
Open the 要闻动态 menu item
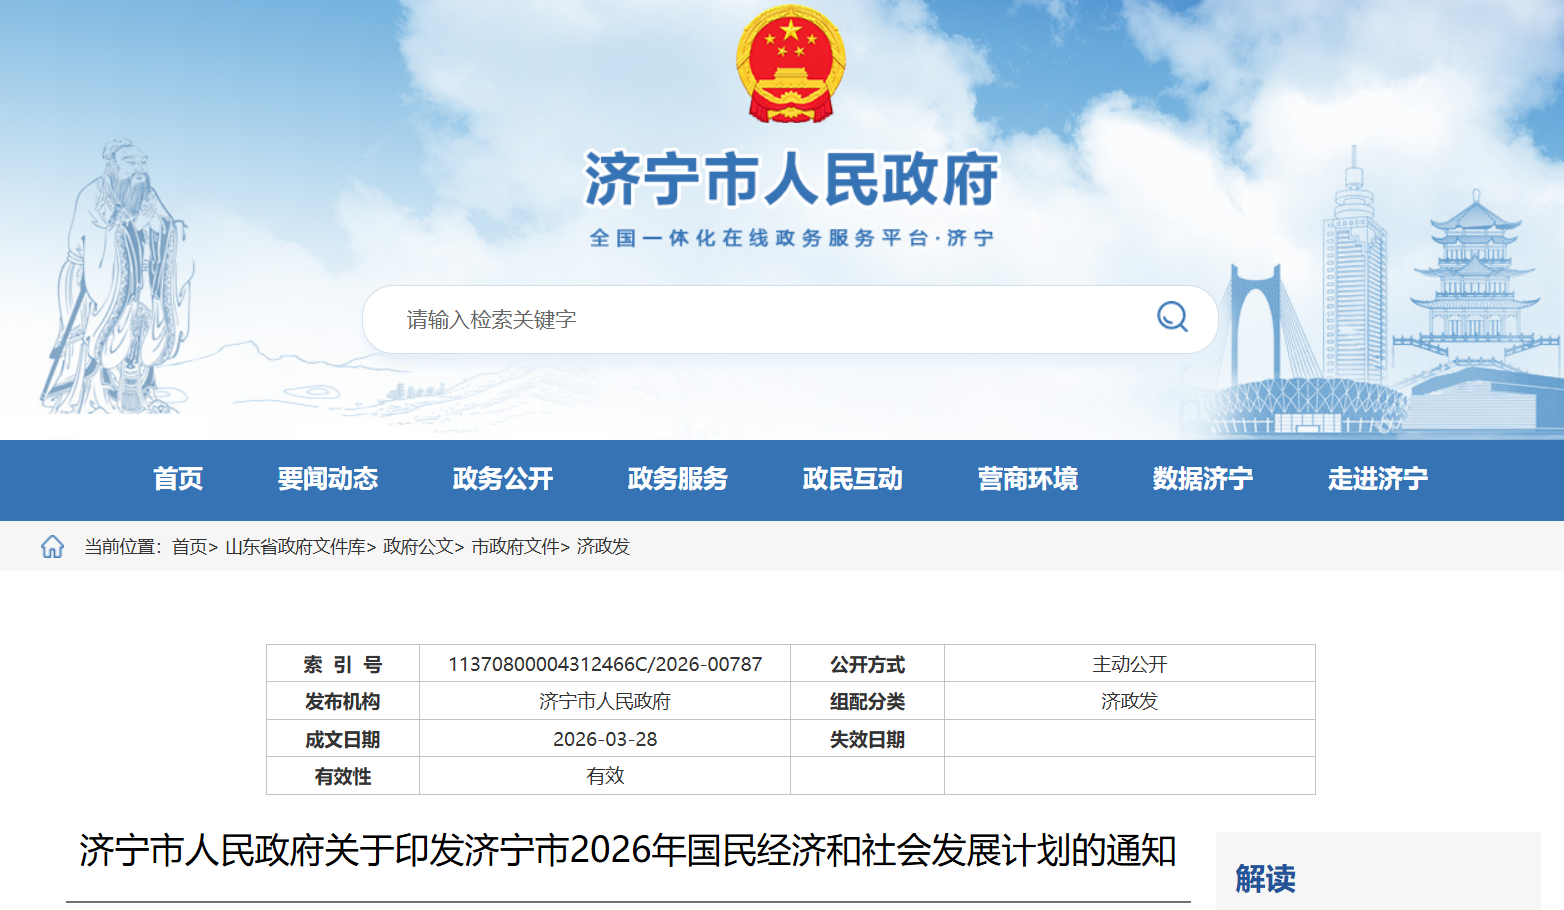tap(328, 479)
